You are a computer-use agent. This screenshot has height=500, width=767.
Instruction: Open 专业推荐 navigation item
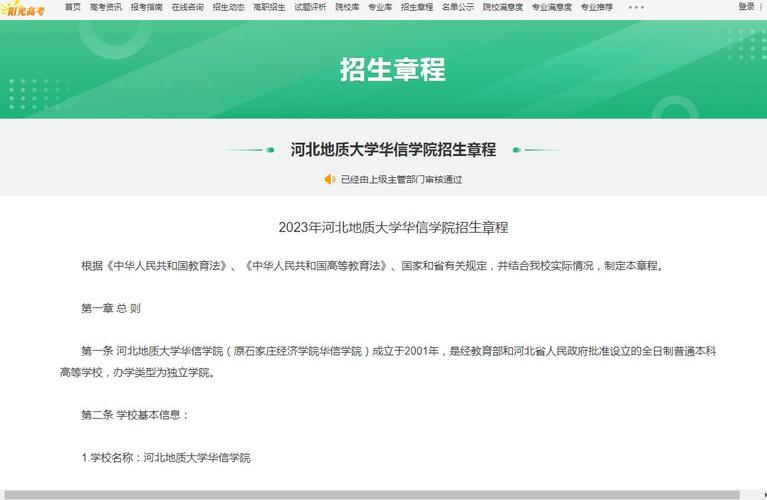pyautogui.click(x=596, y=7)
